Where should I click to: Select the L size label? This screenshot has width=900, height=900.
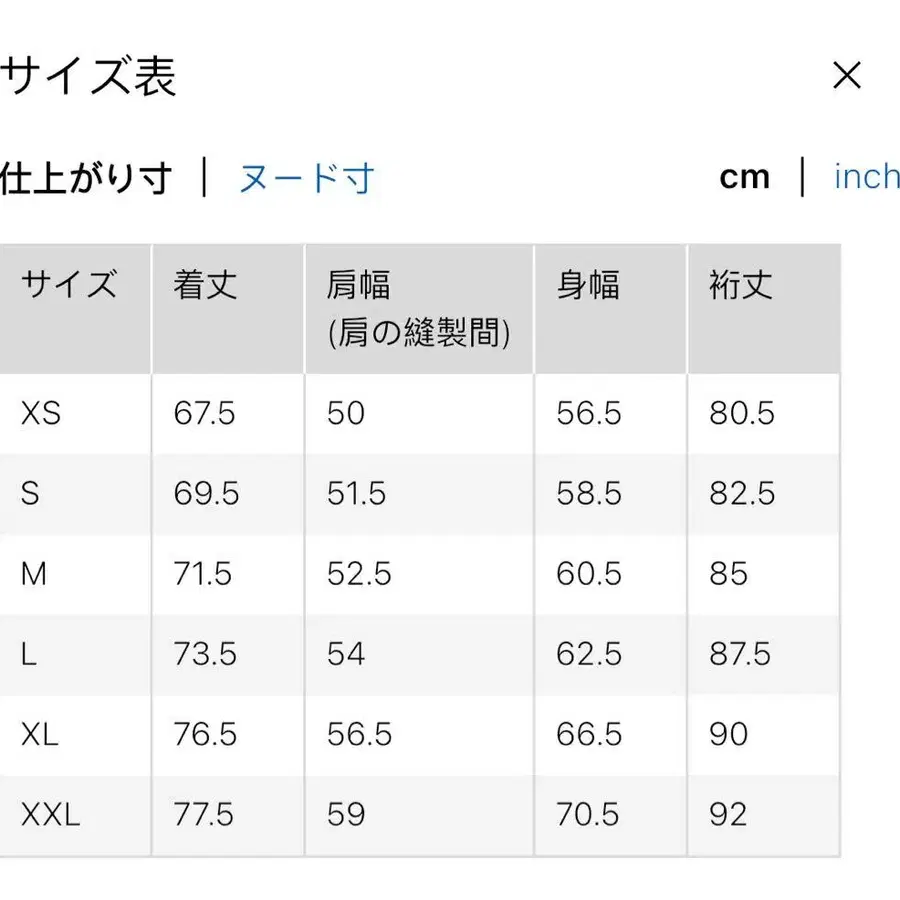28,655
